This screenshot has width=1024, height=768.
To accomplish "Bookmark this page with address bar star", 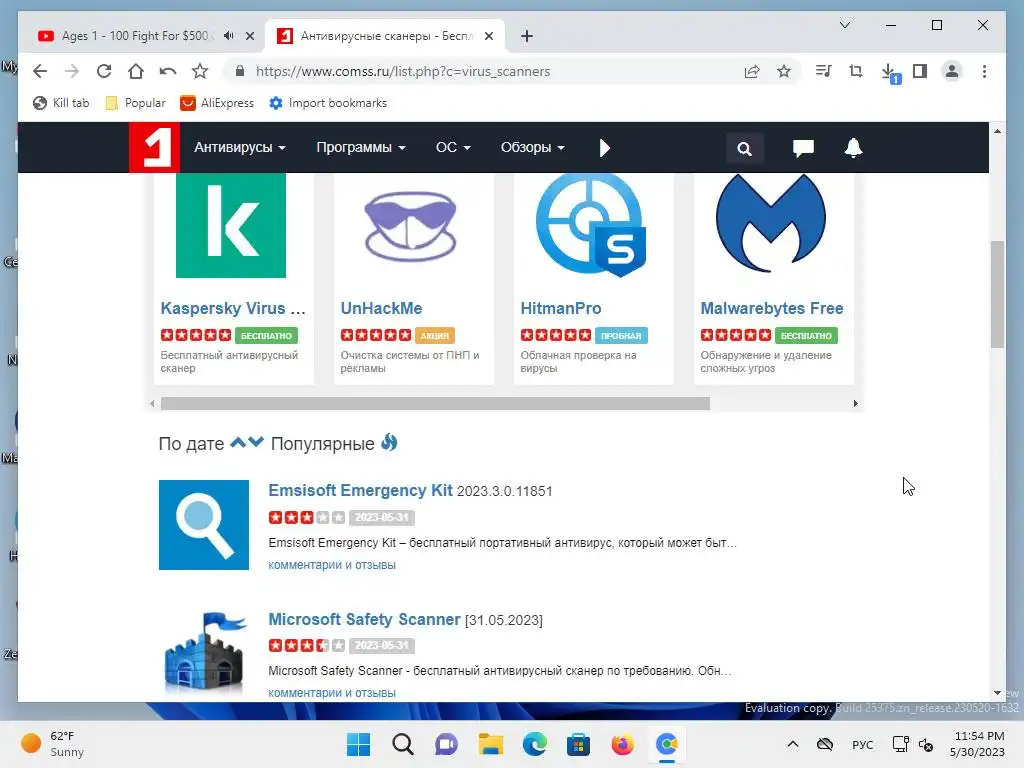I will click(784, 71).
